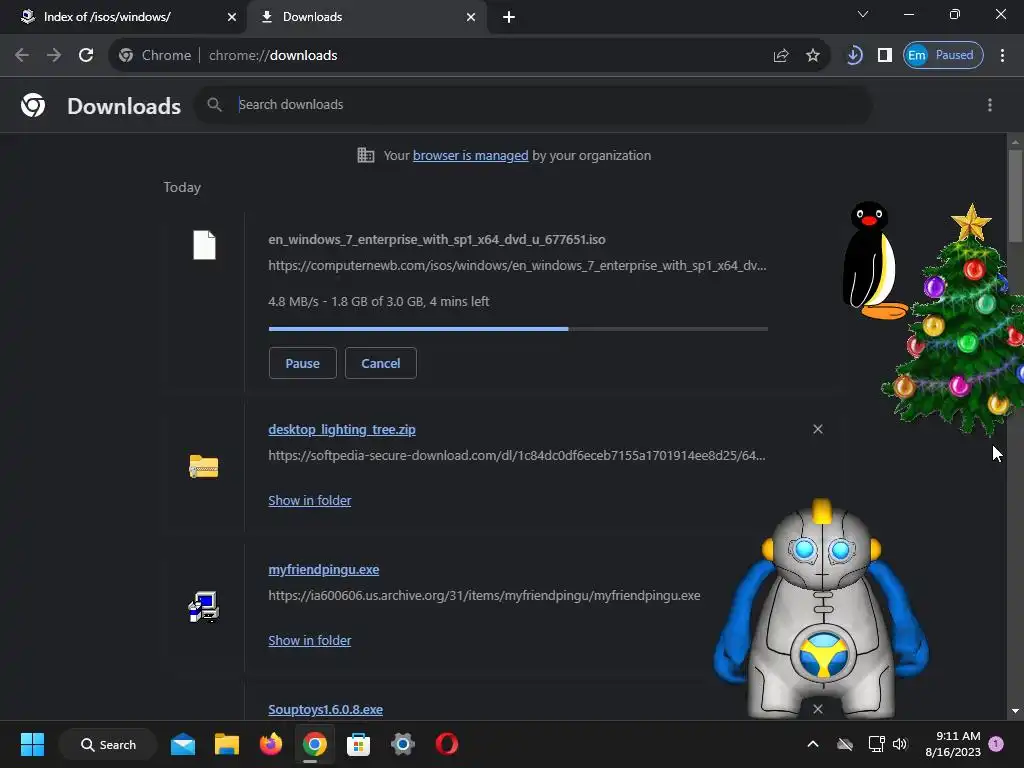Open Settings gear from taskbar
Image resolution: width=1024 pixels, height=768 pixels.
click(x=402, y=744)
